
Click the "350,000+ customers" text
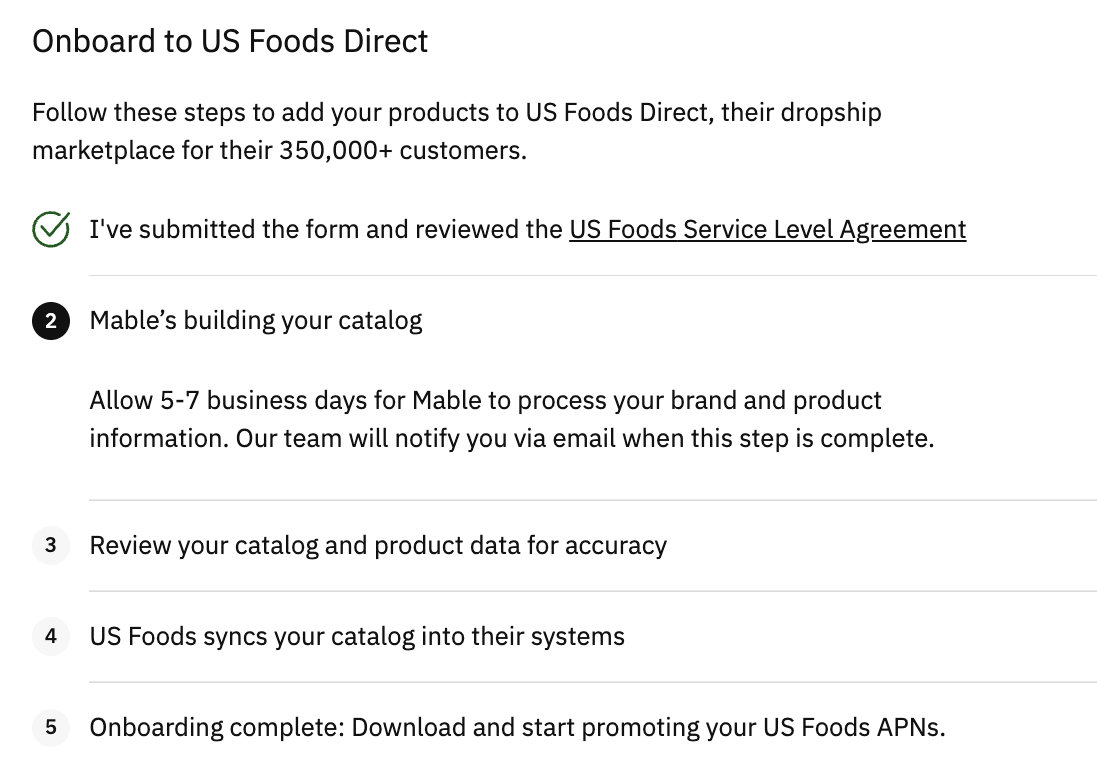coord(402,151)
